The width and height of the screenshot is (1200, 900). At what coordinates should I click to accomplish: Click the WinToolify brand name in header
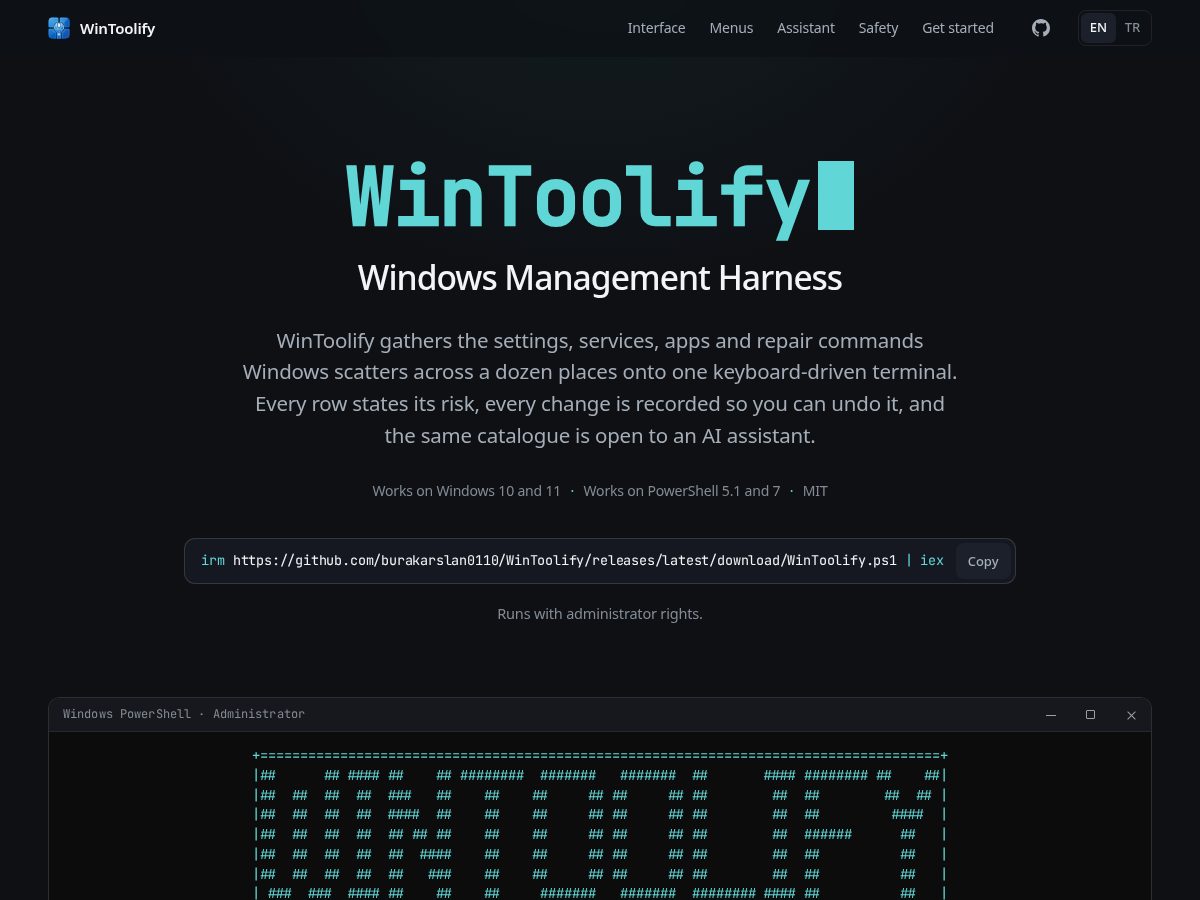(x=117, y=28)
